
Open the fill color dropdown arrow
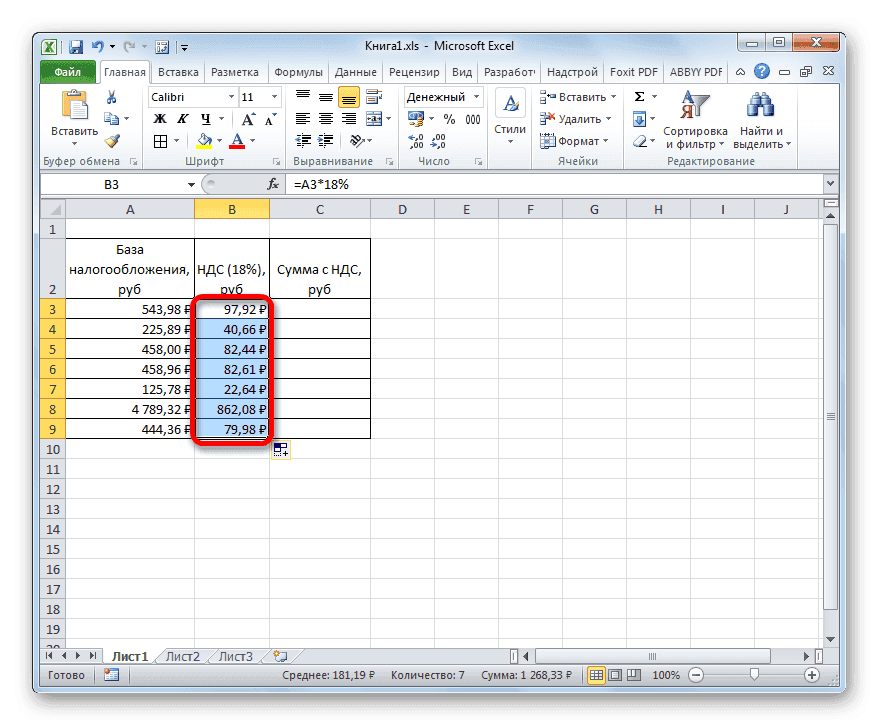pos(219,141)
